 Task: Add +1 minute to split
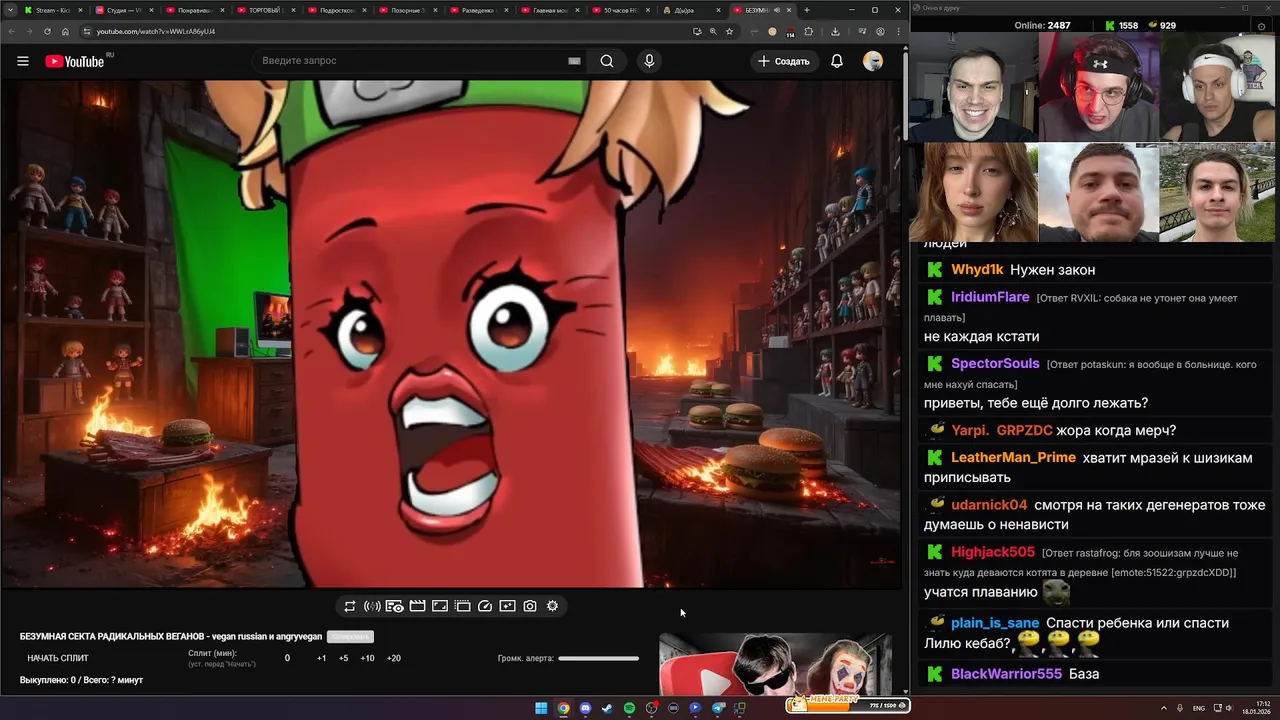[x=321, y=658]
